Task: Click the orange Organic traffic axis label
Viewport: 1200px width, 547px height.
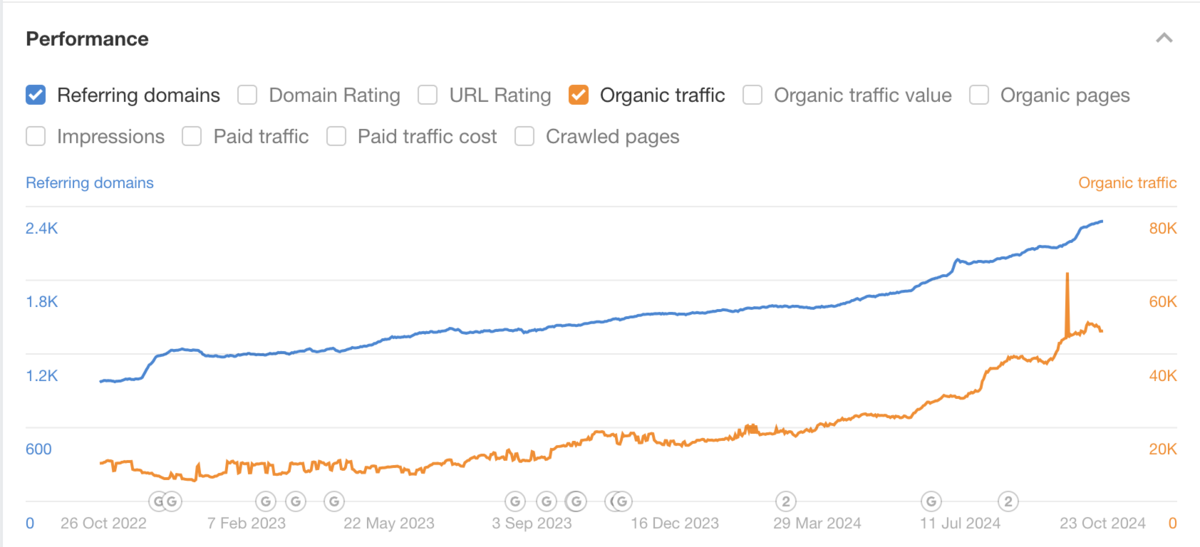Action: pyautogui.click(x=1127, y=183)
